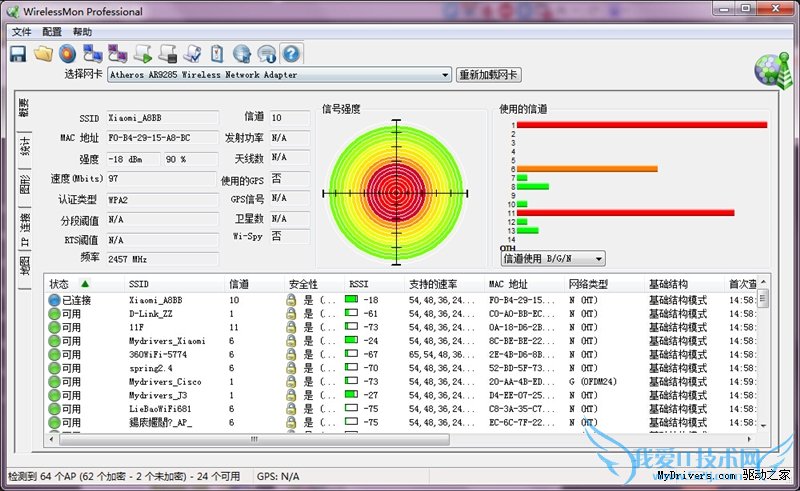This screenshot has width=800, height=491.
Task: Expand the 信道使用 B/G/N dropdown
Action: tap(552, 259)
